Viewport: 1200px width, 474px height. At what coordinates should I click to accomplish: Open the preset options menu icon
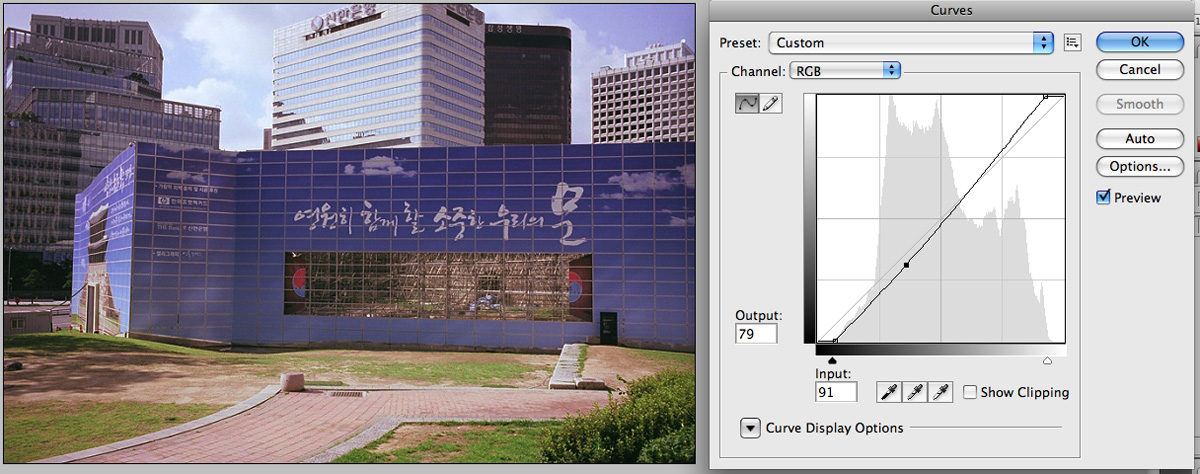coord(1073,42)
